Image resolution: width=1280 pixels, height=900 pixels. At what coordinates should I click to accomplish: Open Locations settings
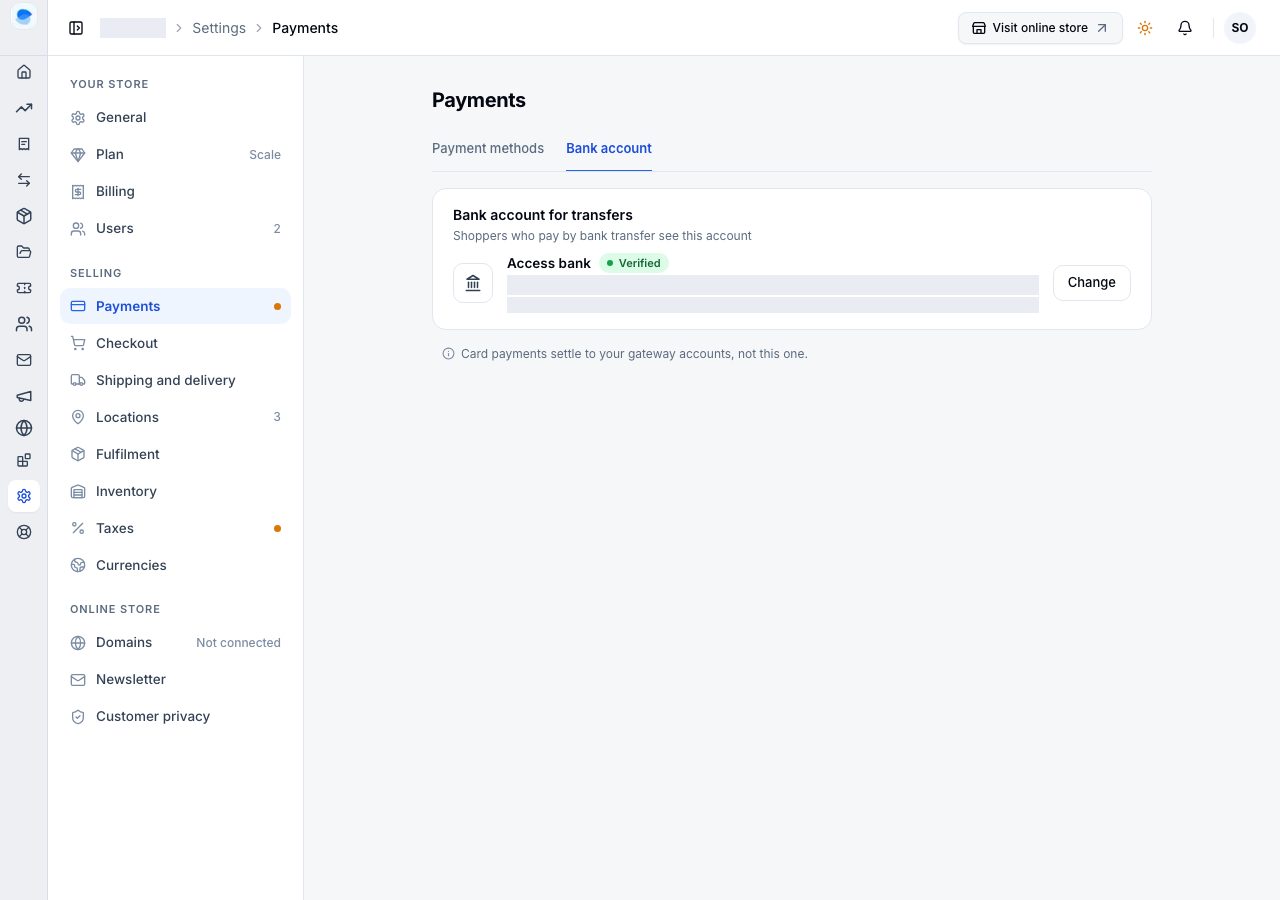coord(176,417)
